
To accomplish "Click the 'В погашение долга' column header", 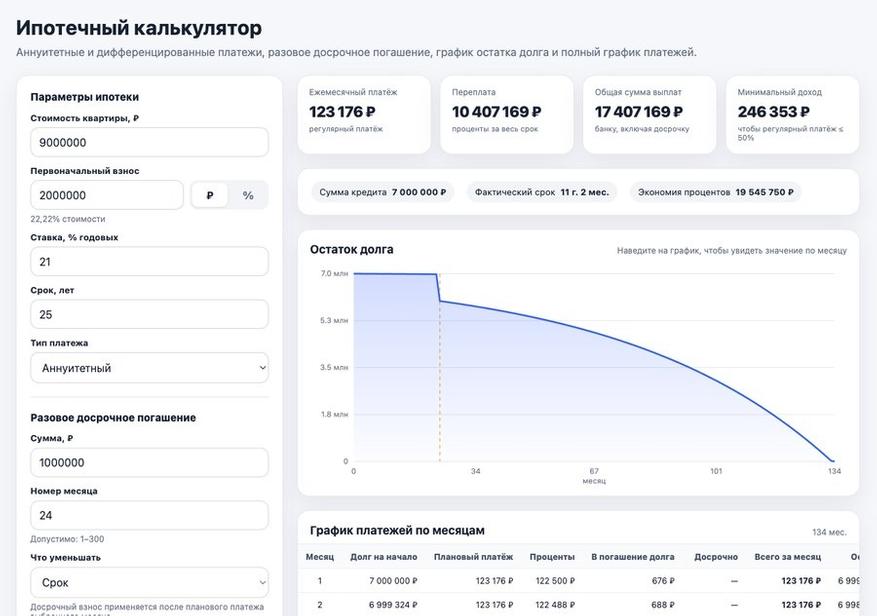I will pos(633,557).
